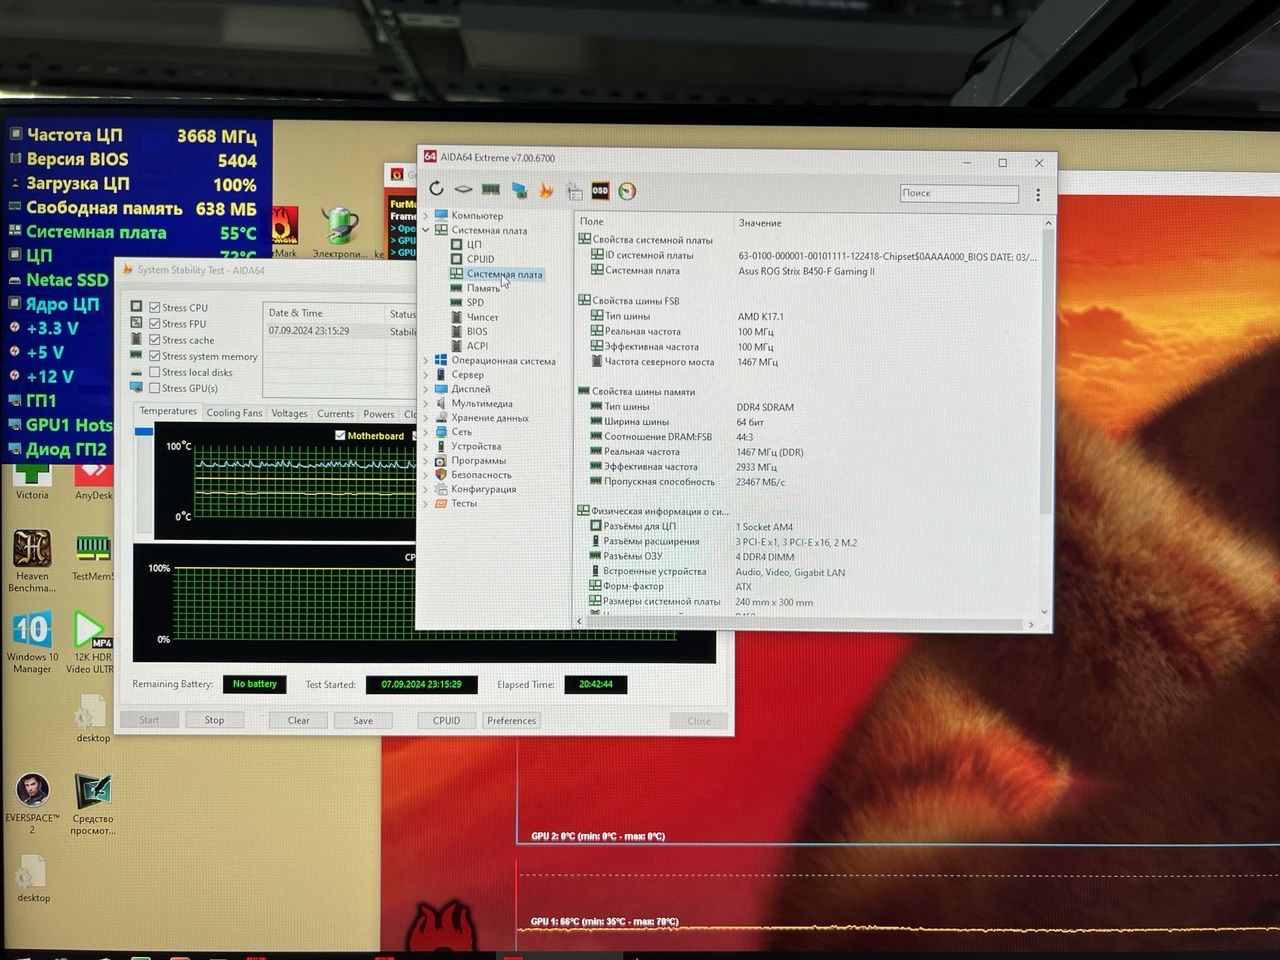
Task: Click the horizontal scrollbar right arrow in AIDA64
Action: 1031,624
